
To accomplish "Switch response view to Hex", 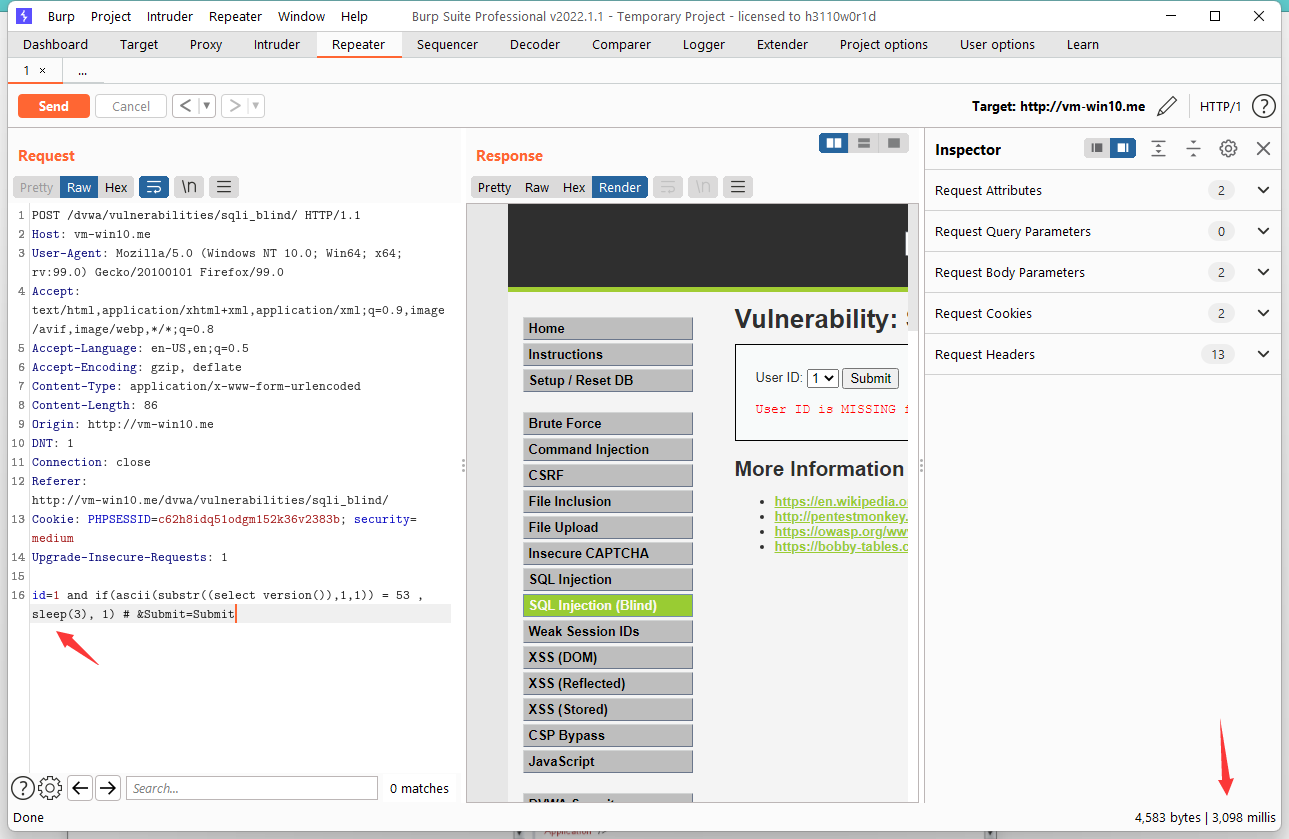I will [x=574, y=187].
